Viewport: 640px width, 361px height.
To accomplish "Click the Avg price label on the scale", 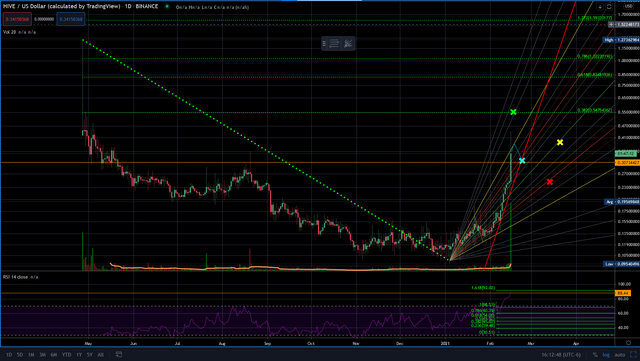I will pyautogui.click(x=622, y=202).
